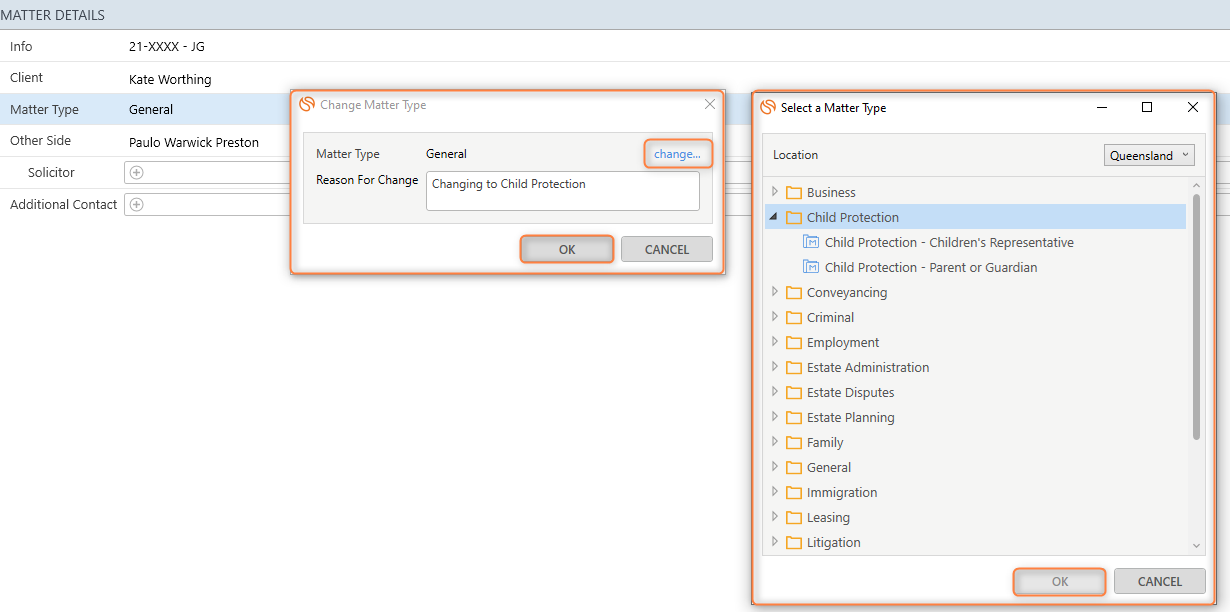Expand the Estate Planning folder arrow
Viewport: 1230px width, 612px height.
[774, 417]
